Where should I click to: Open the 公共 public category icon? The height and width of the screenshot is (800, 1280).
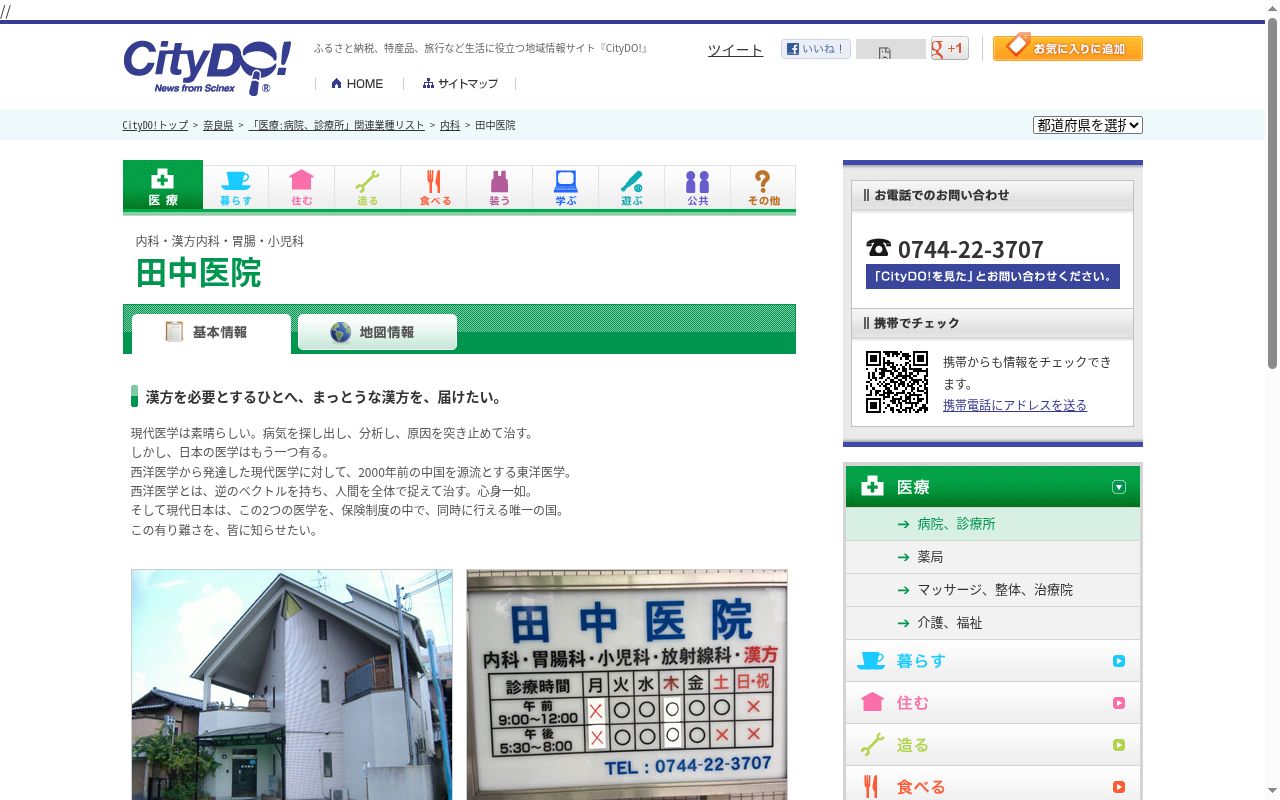tap(698, 187)
